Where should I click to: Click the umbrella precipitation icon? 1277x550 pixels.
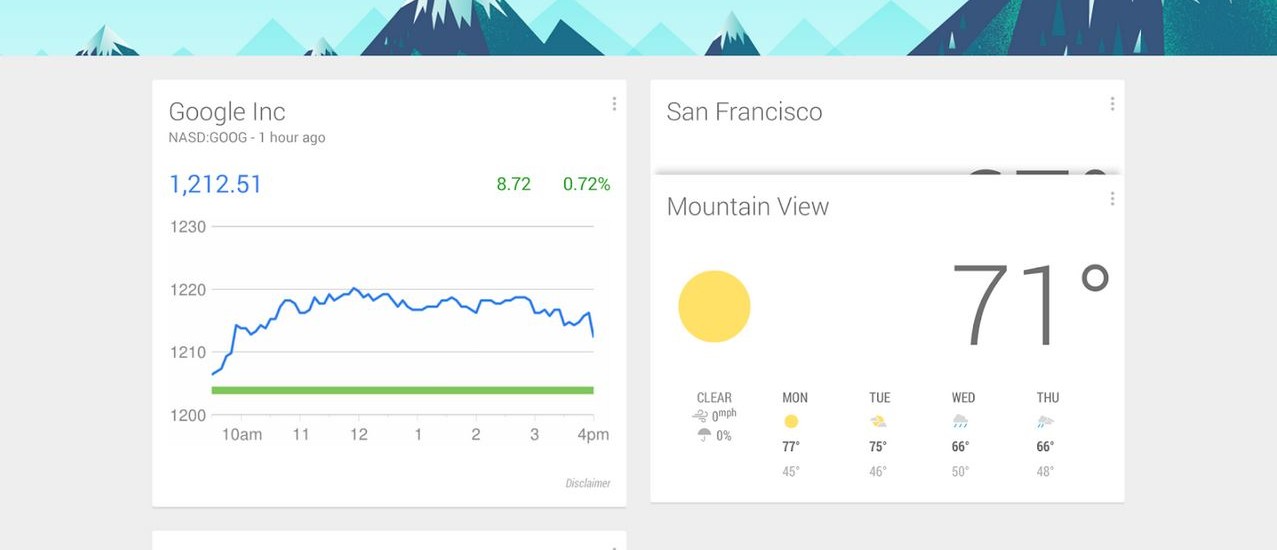703,435
